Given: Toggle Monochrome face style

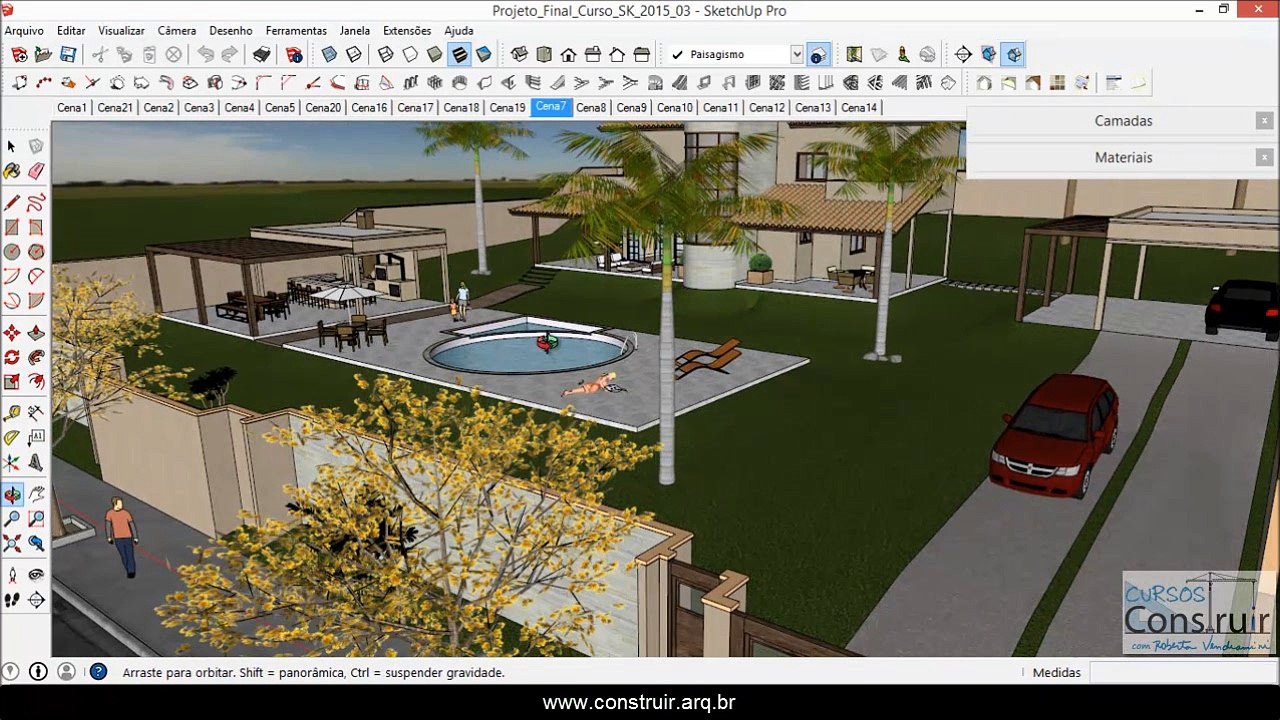Looking at the screenshot, I should (484, 54).
